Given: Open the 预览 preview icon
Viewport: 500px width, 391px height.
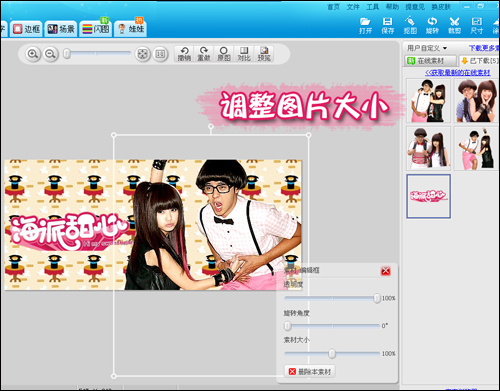Looking at the screenshot, I should [264, 54].
